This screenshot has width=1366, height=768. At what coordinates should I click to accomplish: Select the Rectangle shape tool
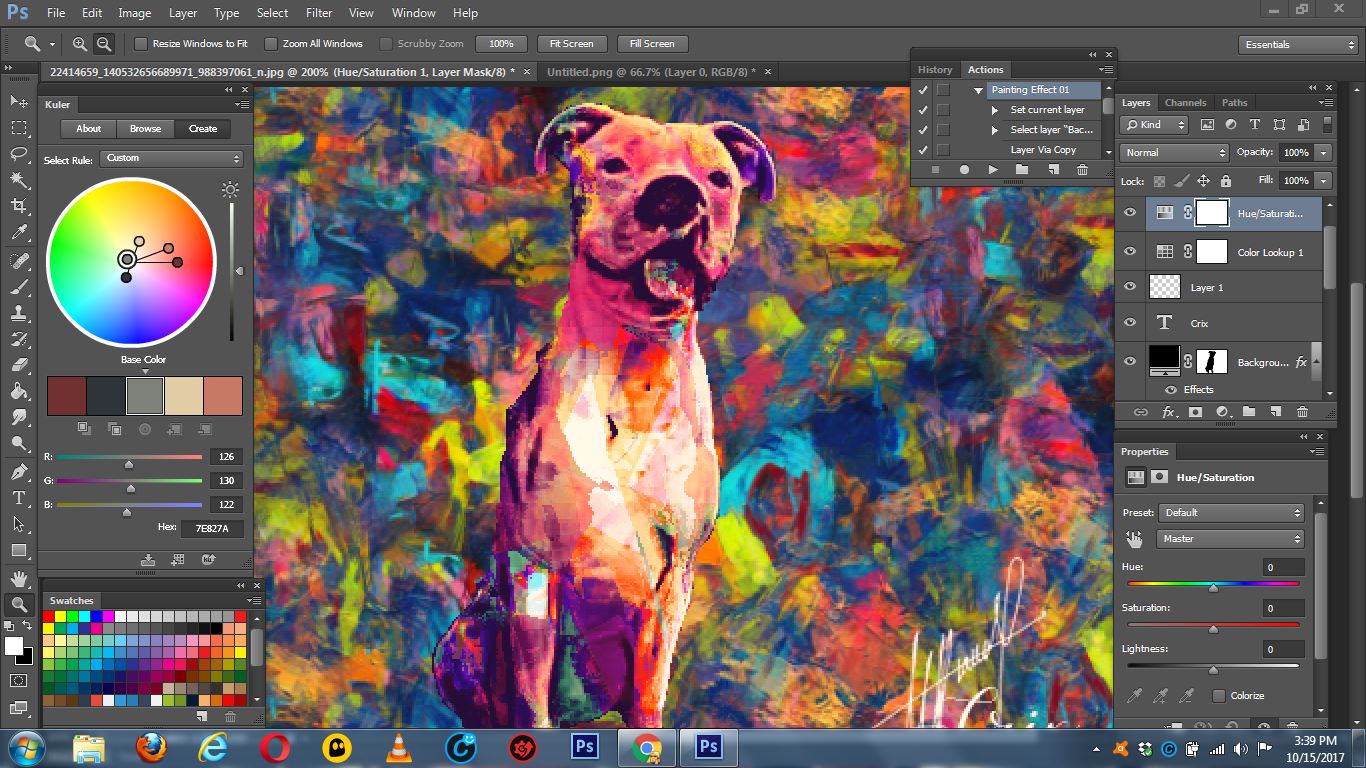coord(18,550)
